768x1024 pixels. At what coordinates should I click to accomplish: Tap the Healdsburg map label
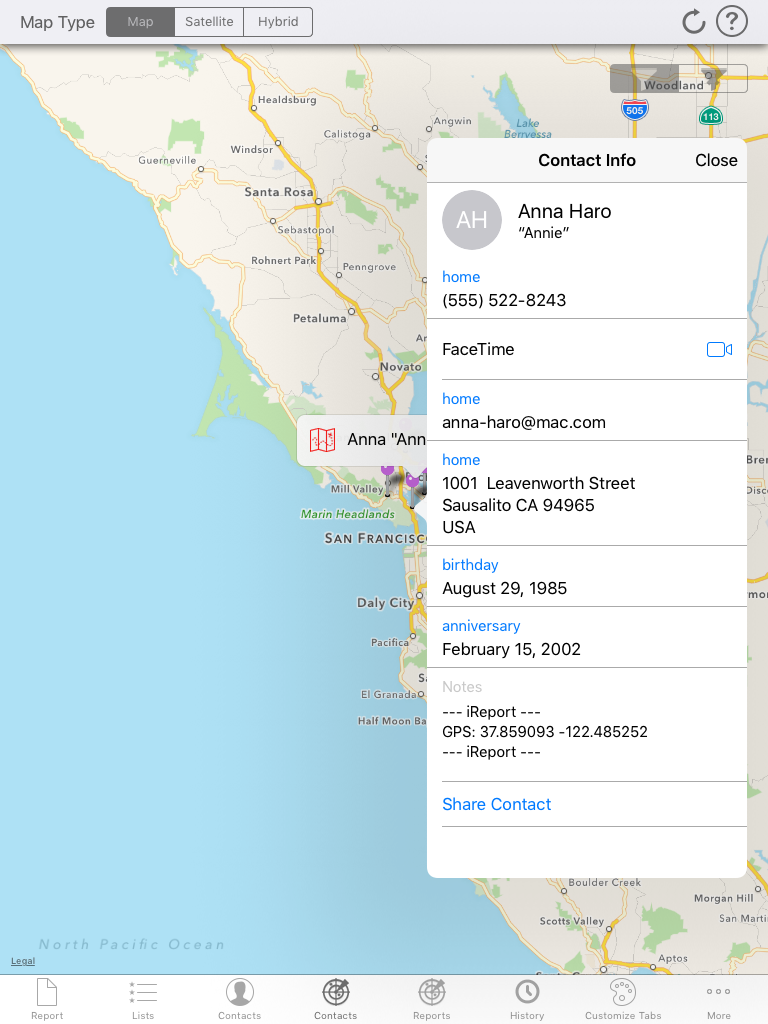[287, 100]
